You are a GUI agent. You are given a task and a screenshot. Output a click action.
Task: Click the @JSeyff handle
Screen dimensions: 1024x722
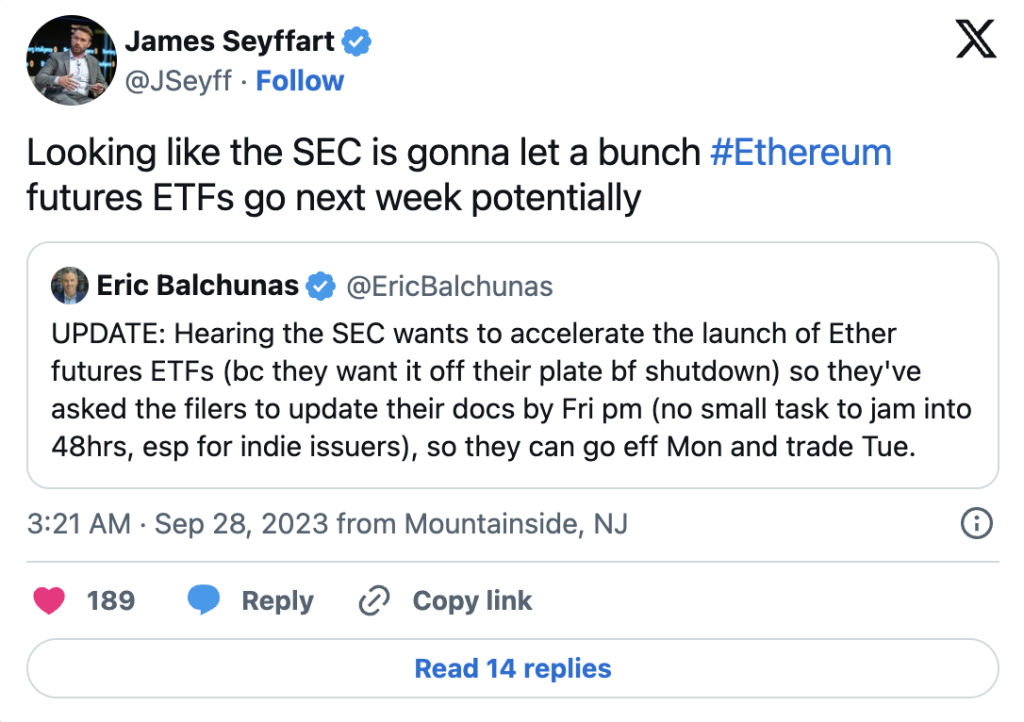tap(181, 81)
